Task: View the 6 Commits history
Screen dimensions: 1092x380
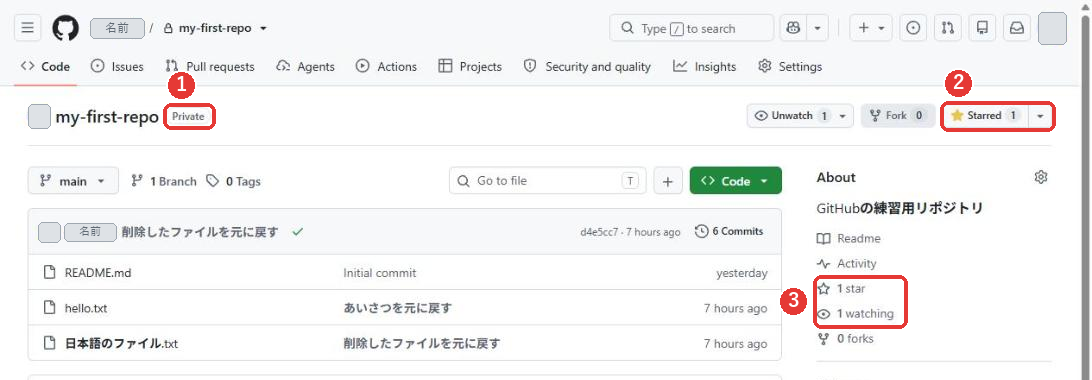Action: tap(729, 232)
